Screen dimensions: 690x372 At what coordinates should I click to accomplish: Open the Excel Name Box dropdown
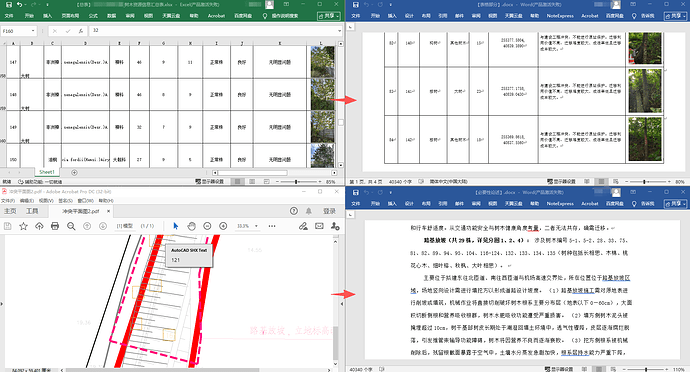click(33, 31)
